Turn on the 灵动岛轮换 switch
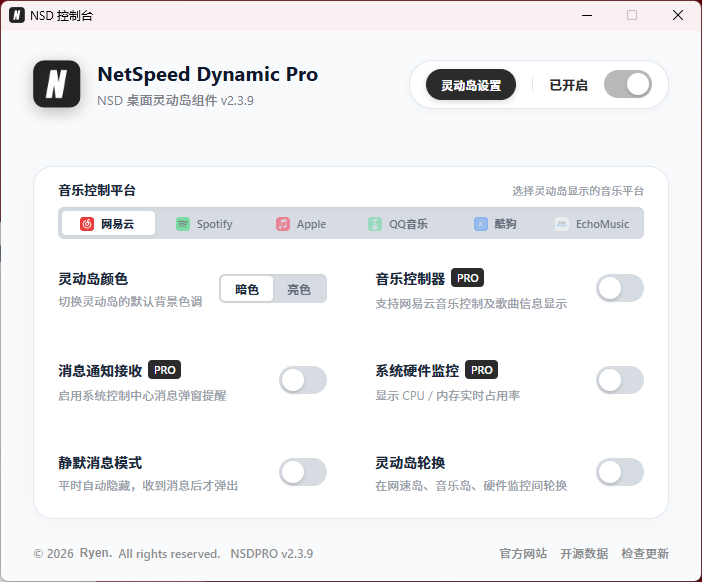The width and height of the screenshot is (702, 582). coord(620,472)
